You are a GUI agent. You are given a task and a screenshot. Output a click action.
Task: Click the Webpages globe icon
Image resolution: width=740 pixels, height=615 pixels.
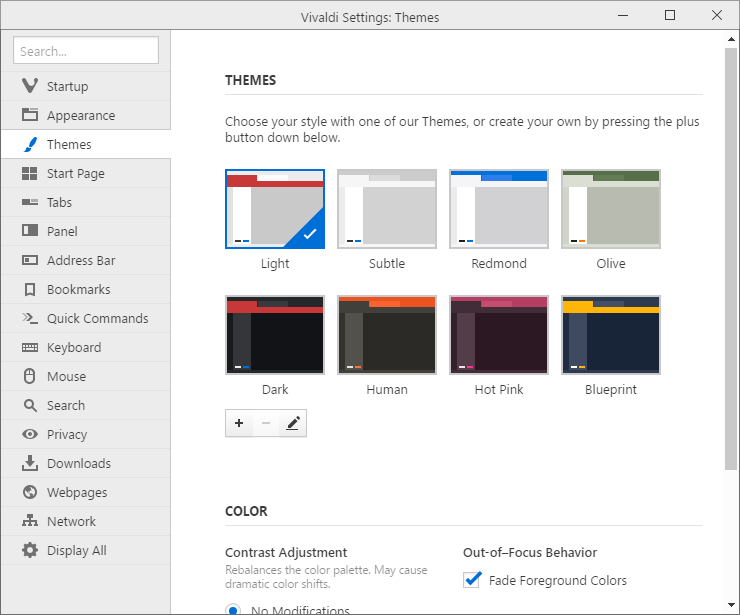pyautogui.click(x=30, y=492)
